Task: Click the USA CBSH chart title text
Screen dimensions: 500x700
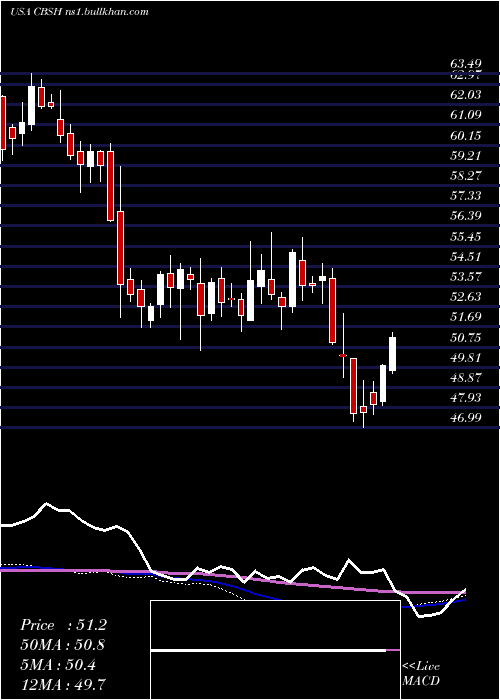Action: click(79, 12)
